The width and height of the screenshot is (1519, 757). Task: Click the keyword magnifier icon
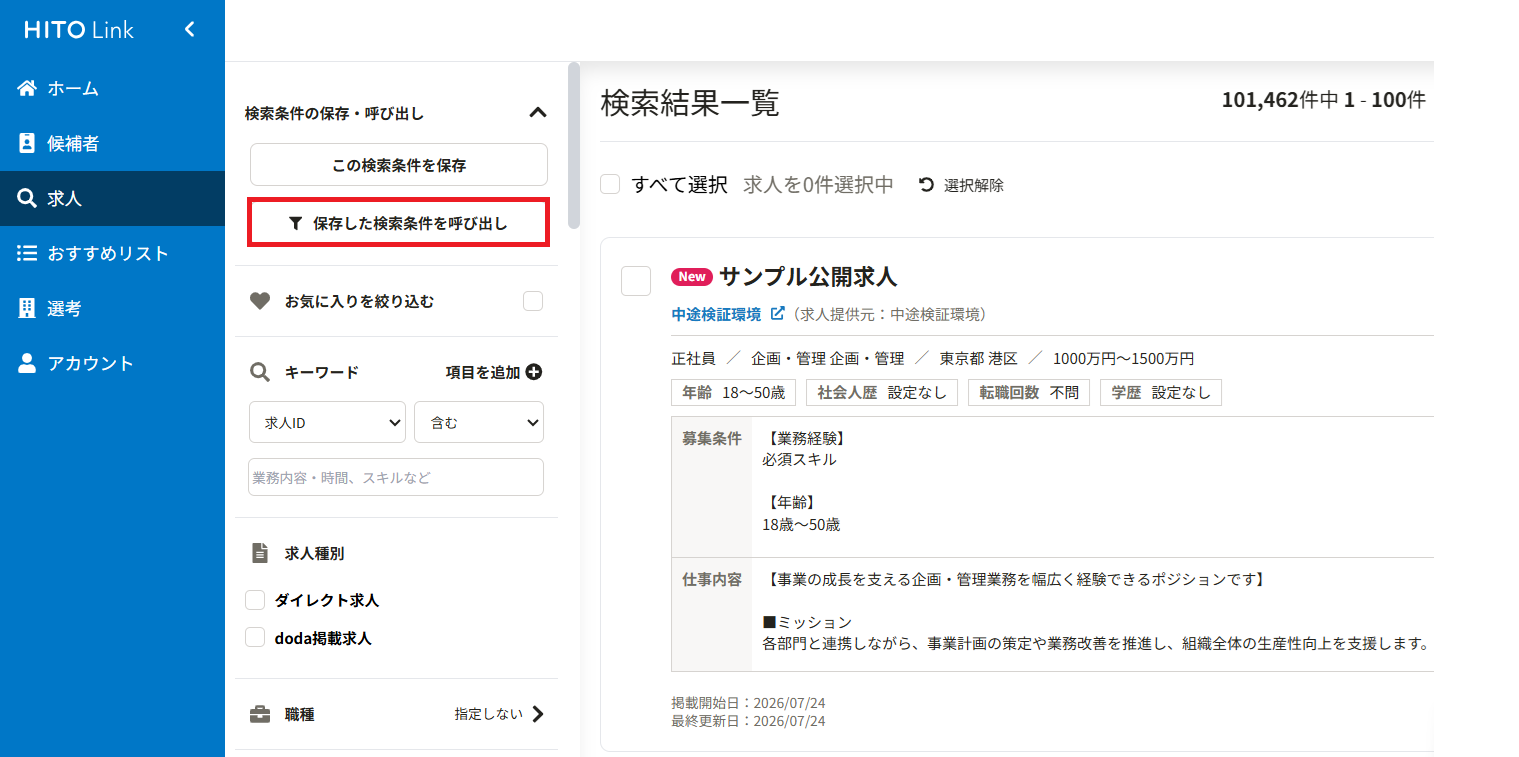click(x=260, y=373)
